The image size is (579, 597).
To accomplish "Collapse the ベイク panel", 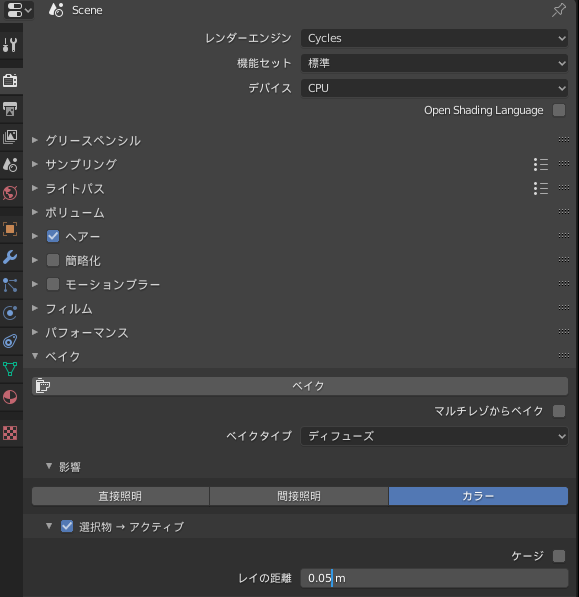I will [x=35, y=356].
